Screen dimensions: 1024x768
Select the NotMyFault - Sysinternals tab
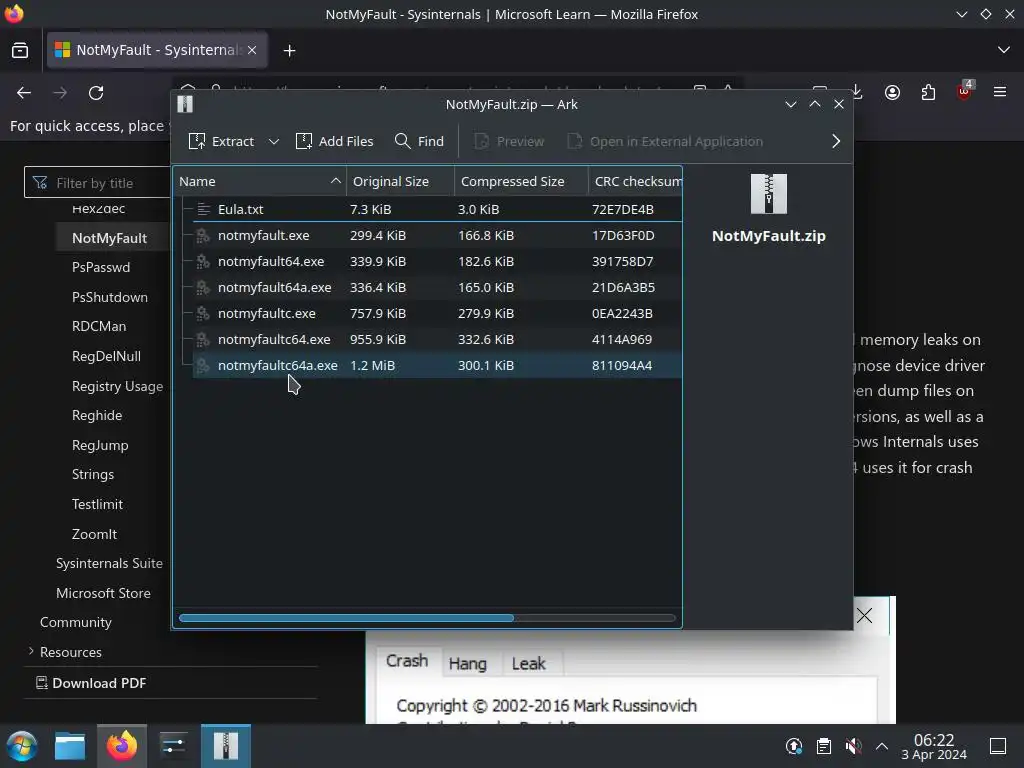[157, 50]
